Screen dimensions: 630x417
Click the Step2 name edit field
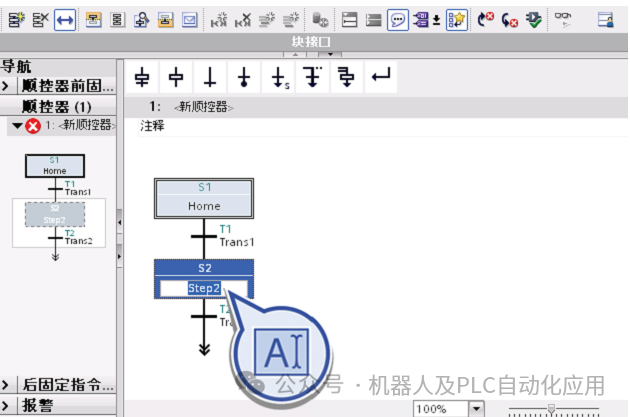204,288
